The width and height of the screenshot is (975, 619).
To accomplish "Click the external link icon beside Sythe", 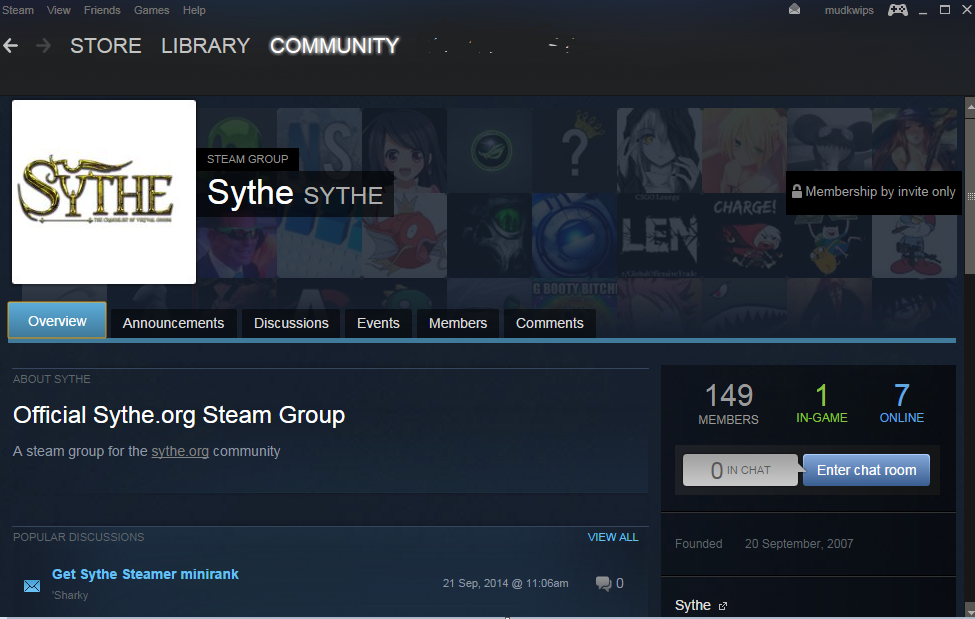I will click(x=723, y=606).
